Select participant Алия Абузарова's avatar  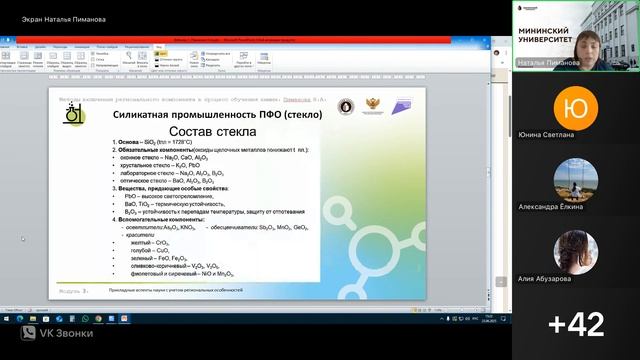point(576,252)
